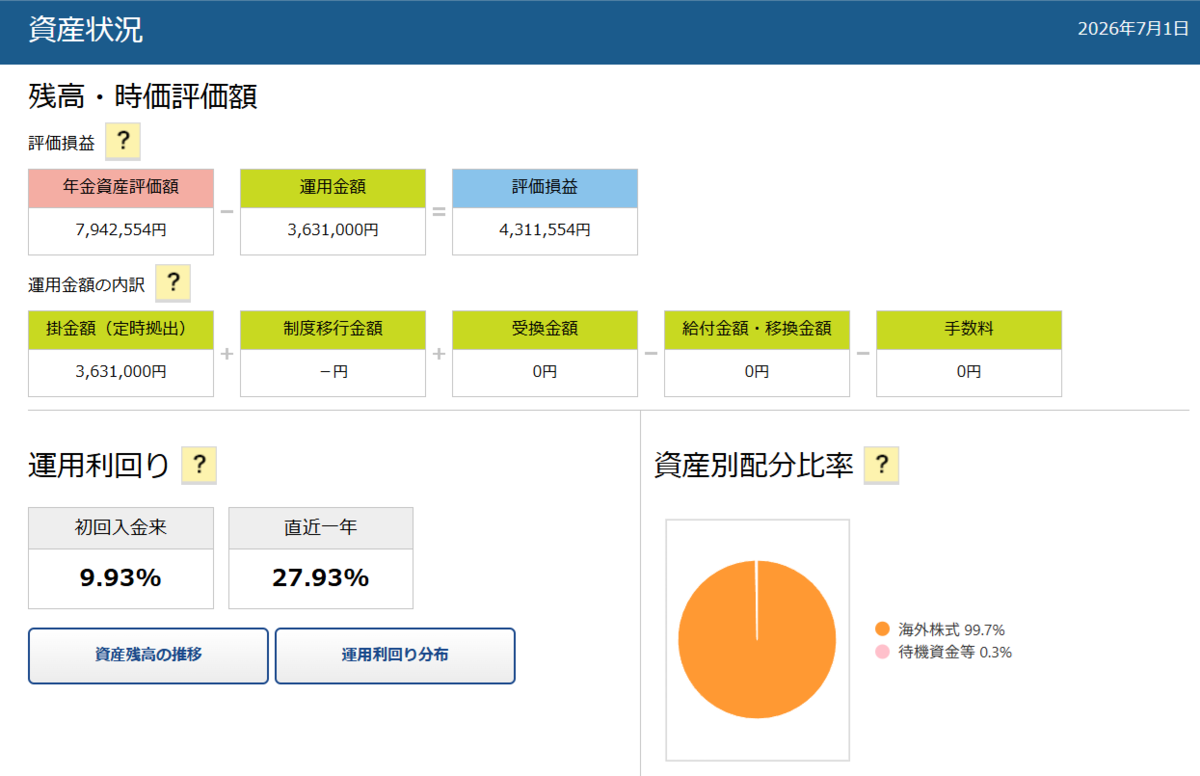The image size is (1200, 776).
Task: Click the 資産残高の推移 button
Action: point(148,656)
